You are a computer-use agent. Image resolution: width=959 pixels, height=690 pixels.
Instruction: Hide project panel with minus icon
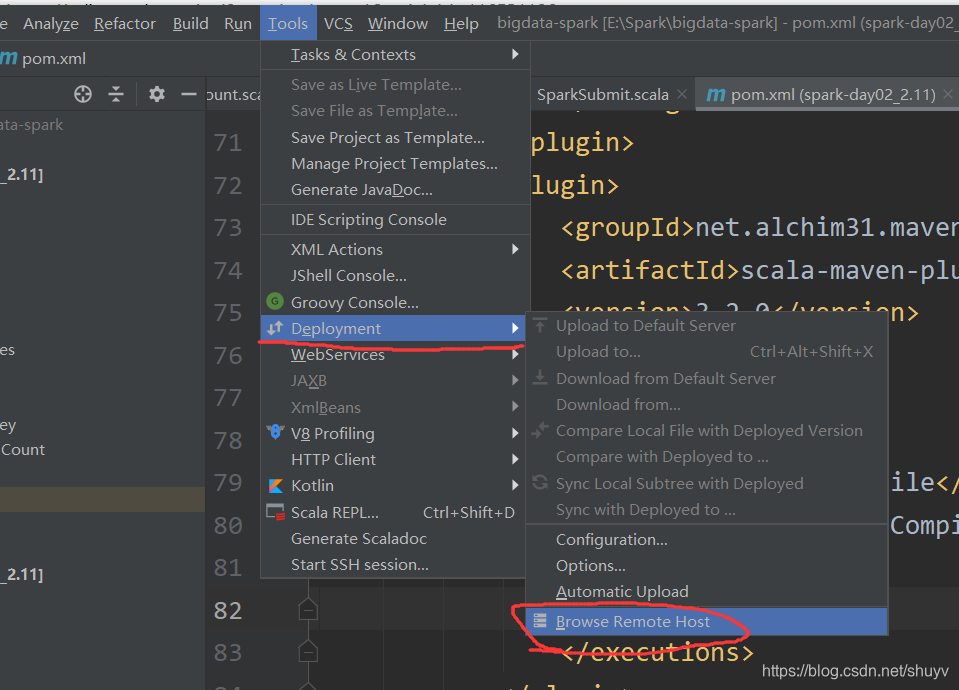coord(189,94)
